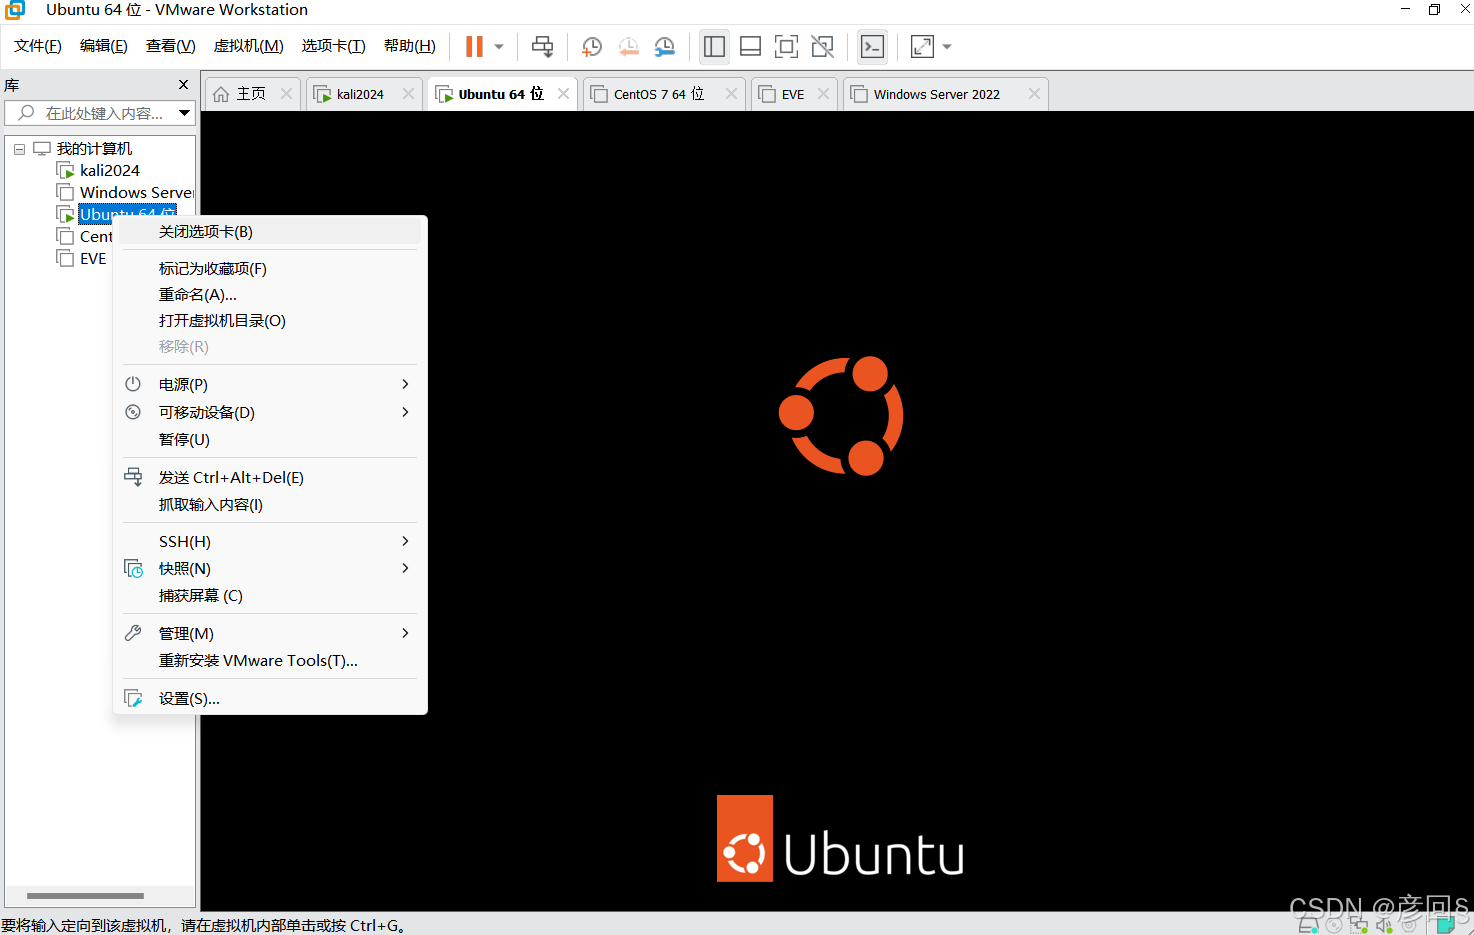Click the orange pause VM toolbar button
1474x935 pixels.
click(474, 47)
